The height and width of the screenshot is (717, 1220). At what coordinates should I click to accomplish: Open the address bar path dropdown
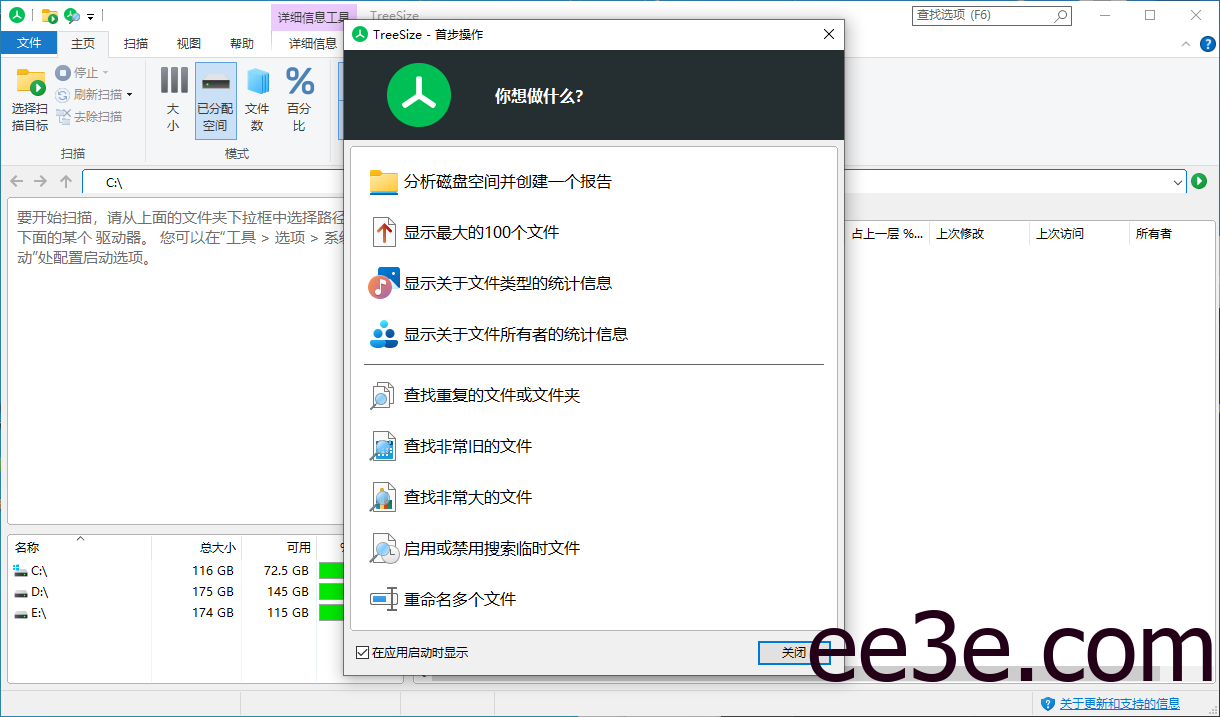pos(1178,182)
